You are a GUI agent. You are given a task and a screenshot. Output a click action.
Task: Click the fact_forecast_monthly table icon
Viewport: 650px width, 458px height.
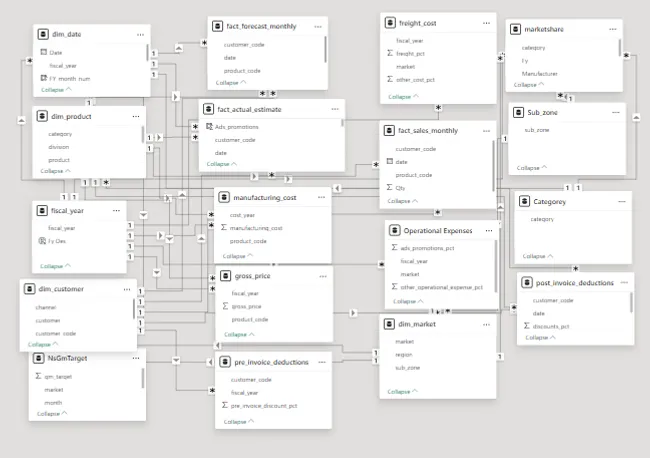[x=217, y=26]
